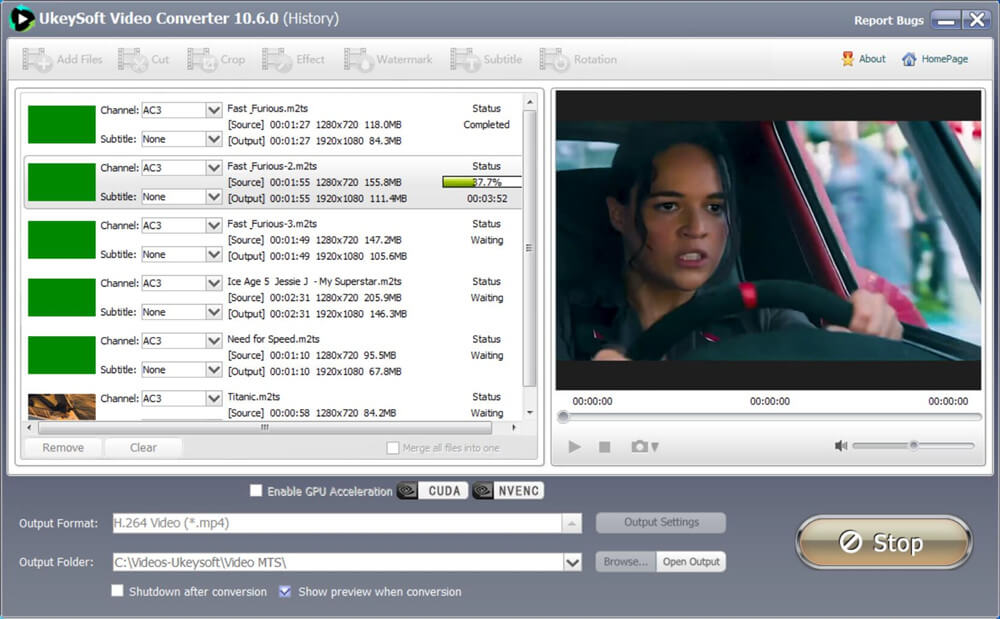Viewport: 1000px width, 619px height.
Task: Select Ice Age 5 Jessie J file name
Action: click(x=314, y=281)
